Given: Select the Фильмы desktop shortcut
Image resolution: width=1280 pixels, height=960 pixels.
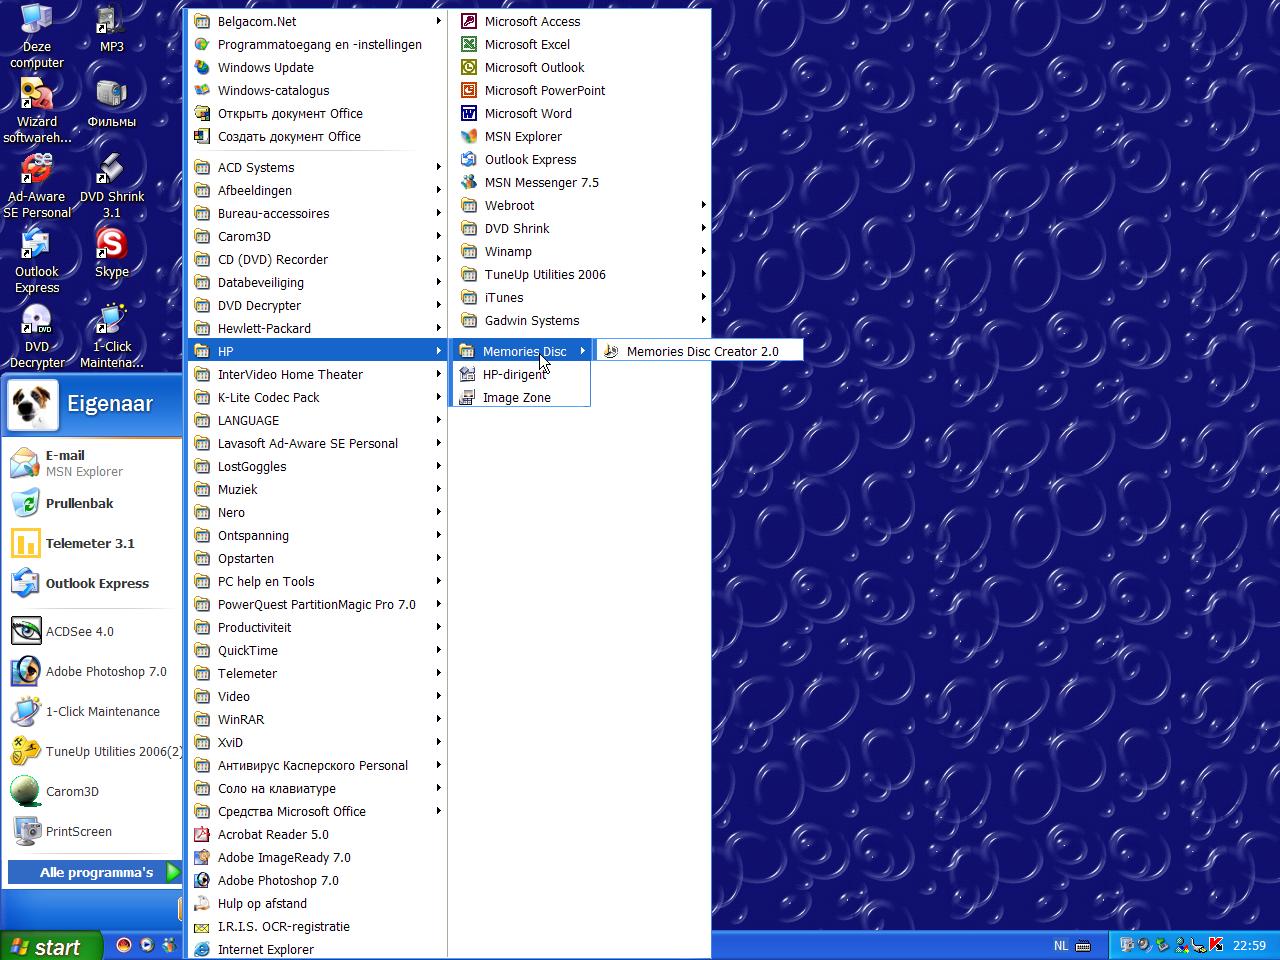Looking at the screenshot, I should tap(111, 103).
